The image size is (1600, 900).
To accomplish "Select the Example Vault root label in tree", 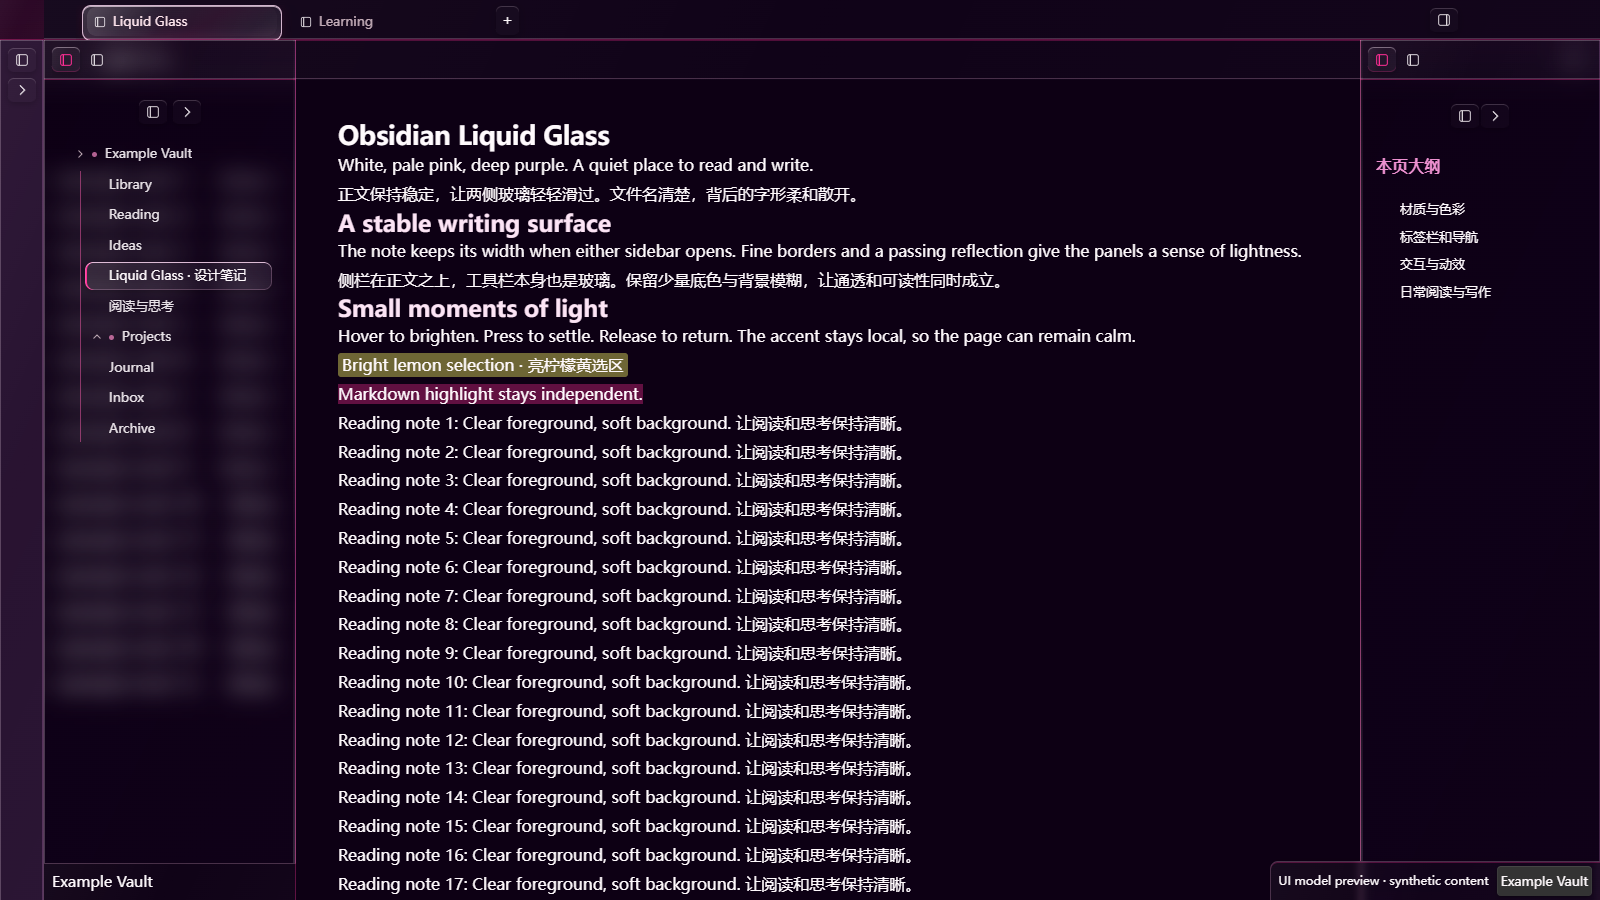I will [x=148, y=154].
